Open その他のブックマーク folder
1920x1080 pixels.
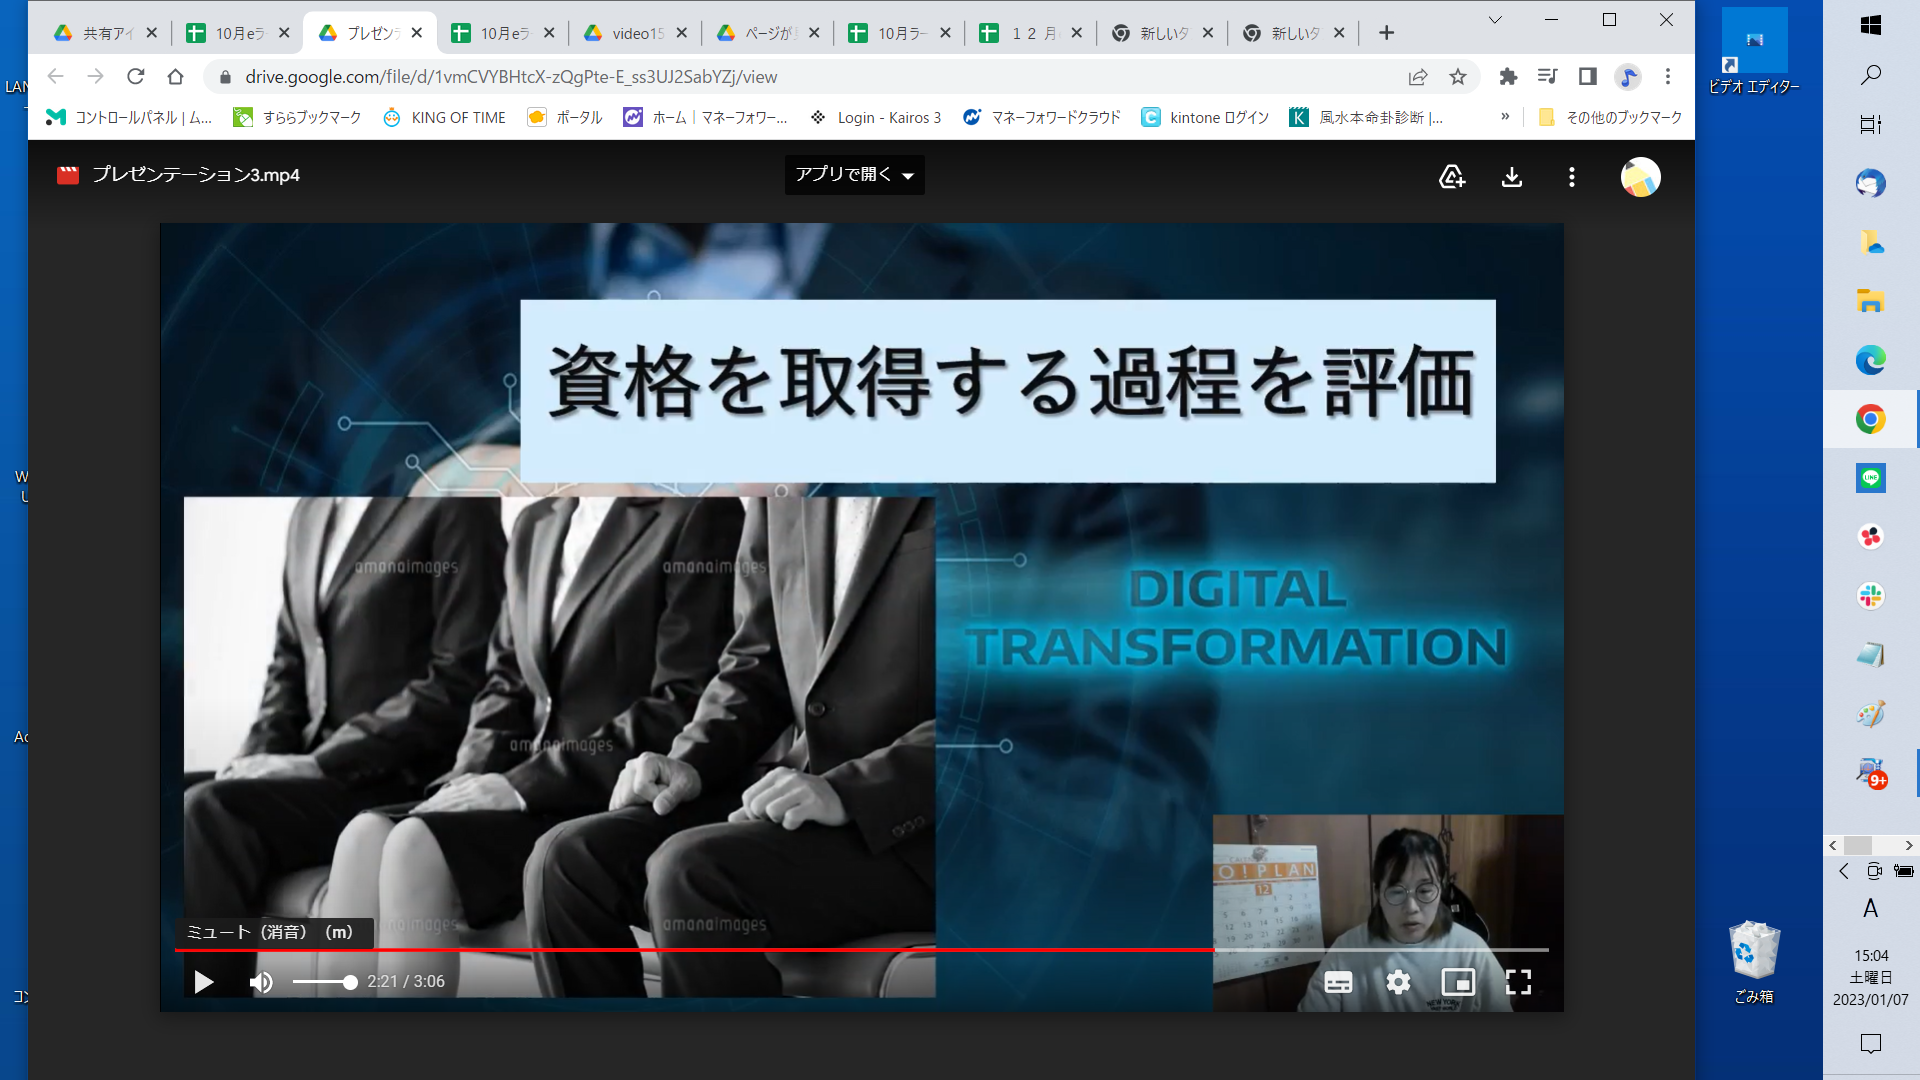[x=1610, y=117]
